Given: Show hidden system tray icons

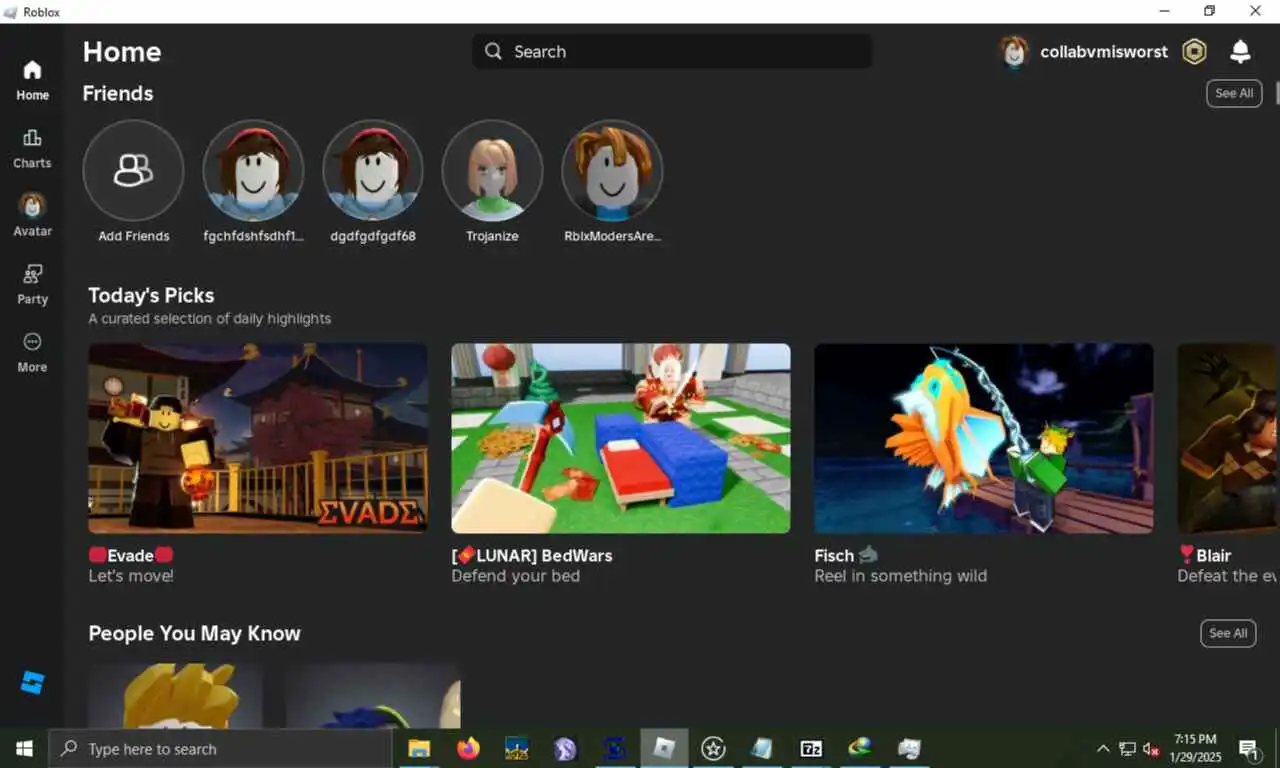Looking at the screenshot, I should pyautogui.click(x=1103, y=748).
